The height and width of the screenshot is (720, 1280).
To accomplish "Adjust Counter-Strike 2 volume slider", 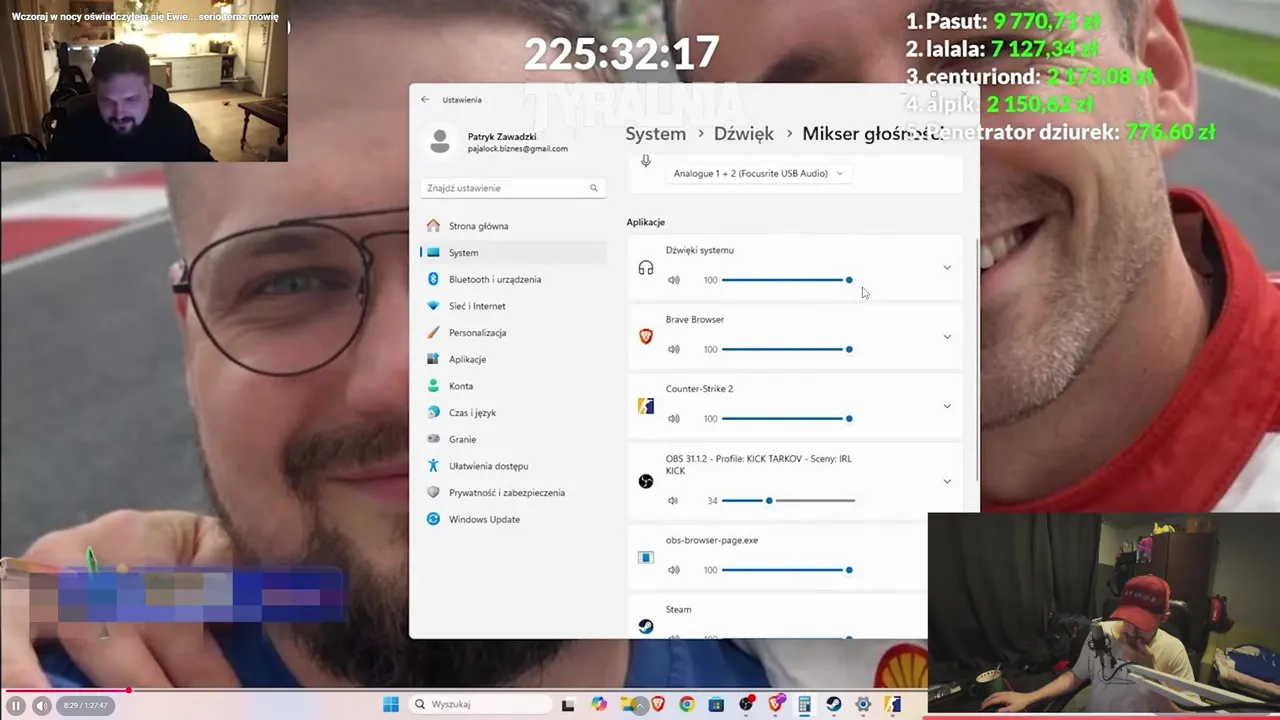I will tap(787, 419).
